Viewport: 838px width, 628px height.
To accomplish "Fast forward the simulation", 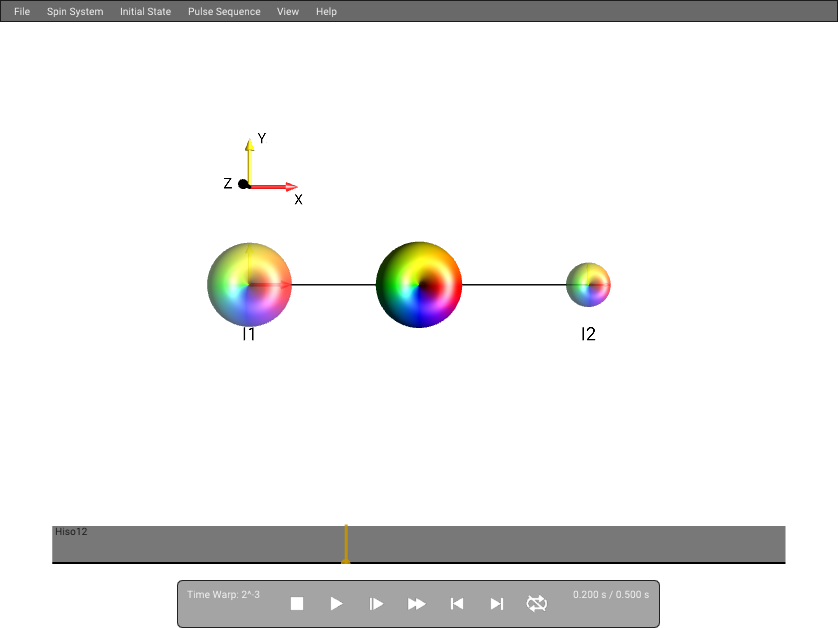I will (x=416, y=603).
